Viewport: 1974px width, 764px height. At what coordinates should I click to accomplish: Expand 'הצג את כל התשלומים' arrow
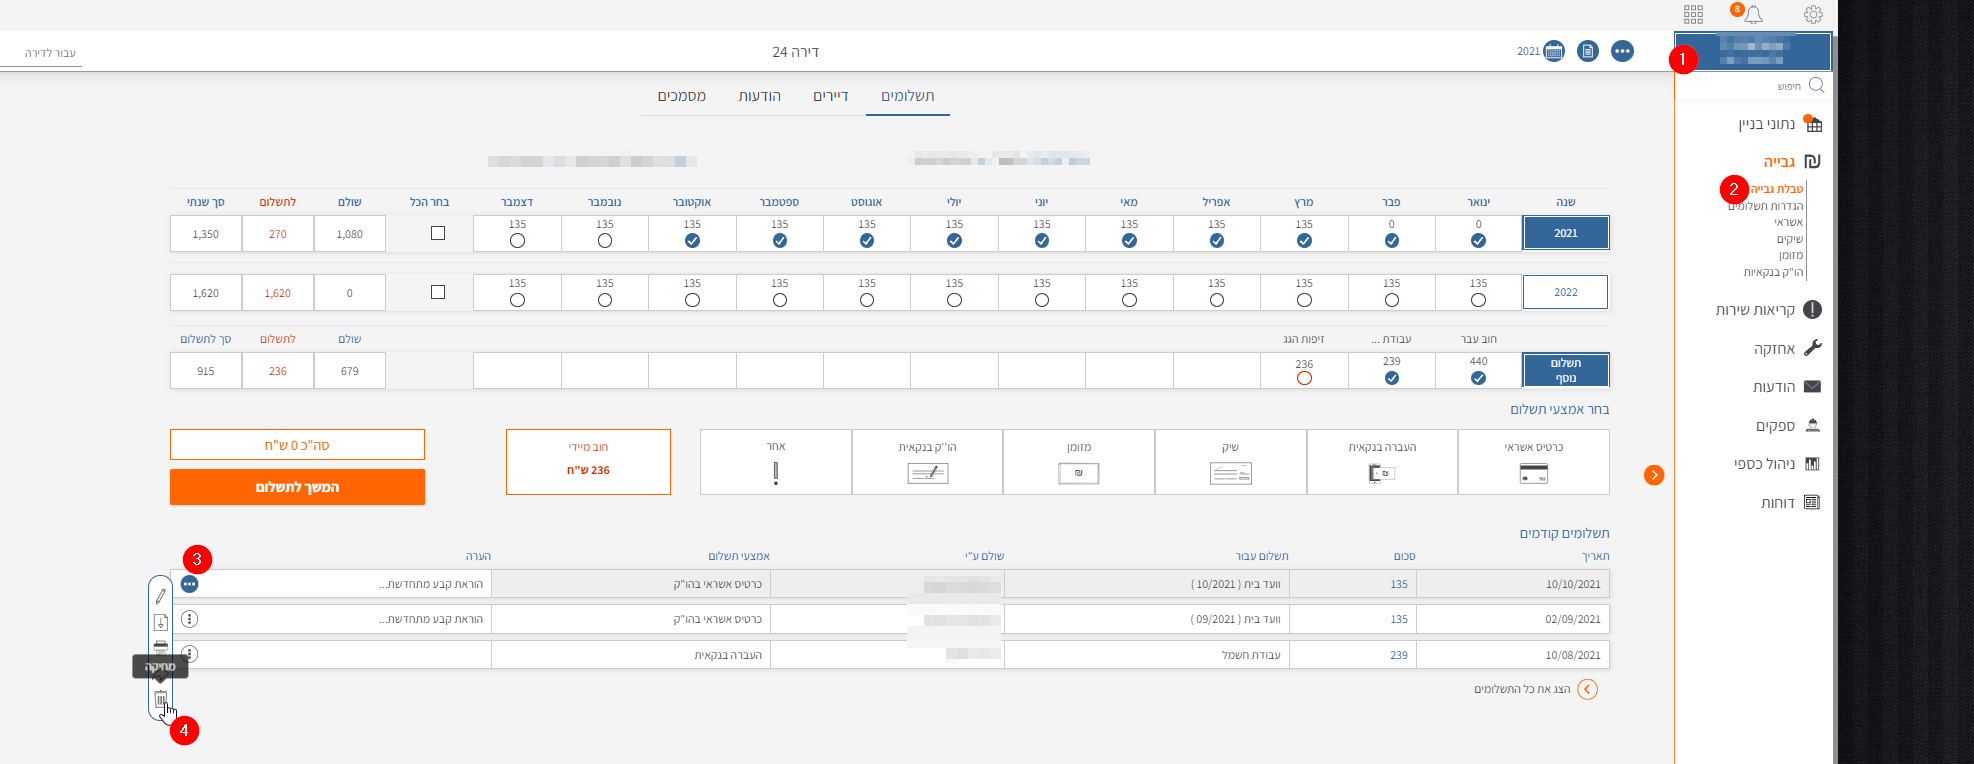pyautogui.click(x=1587, y=689)
